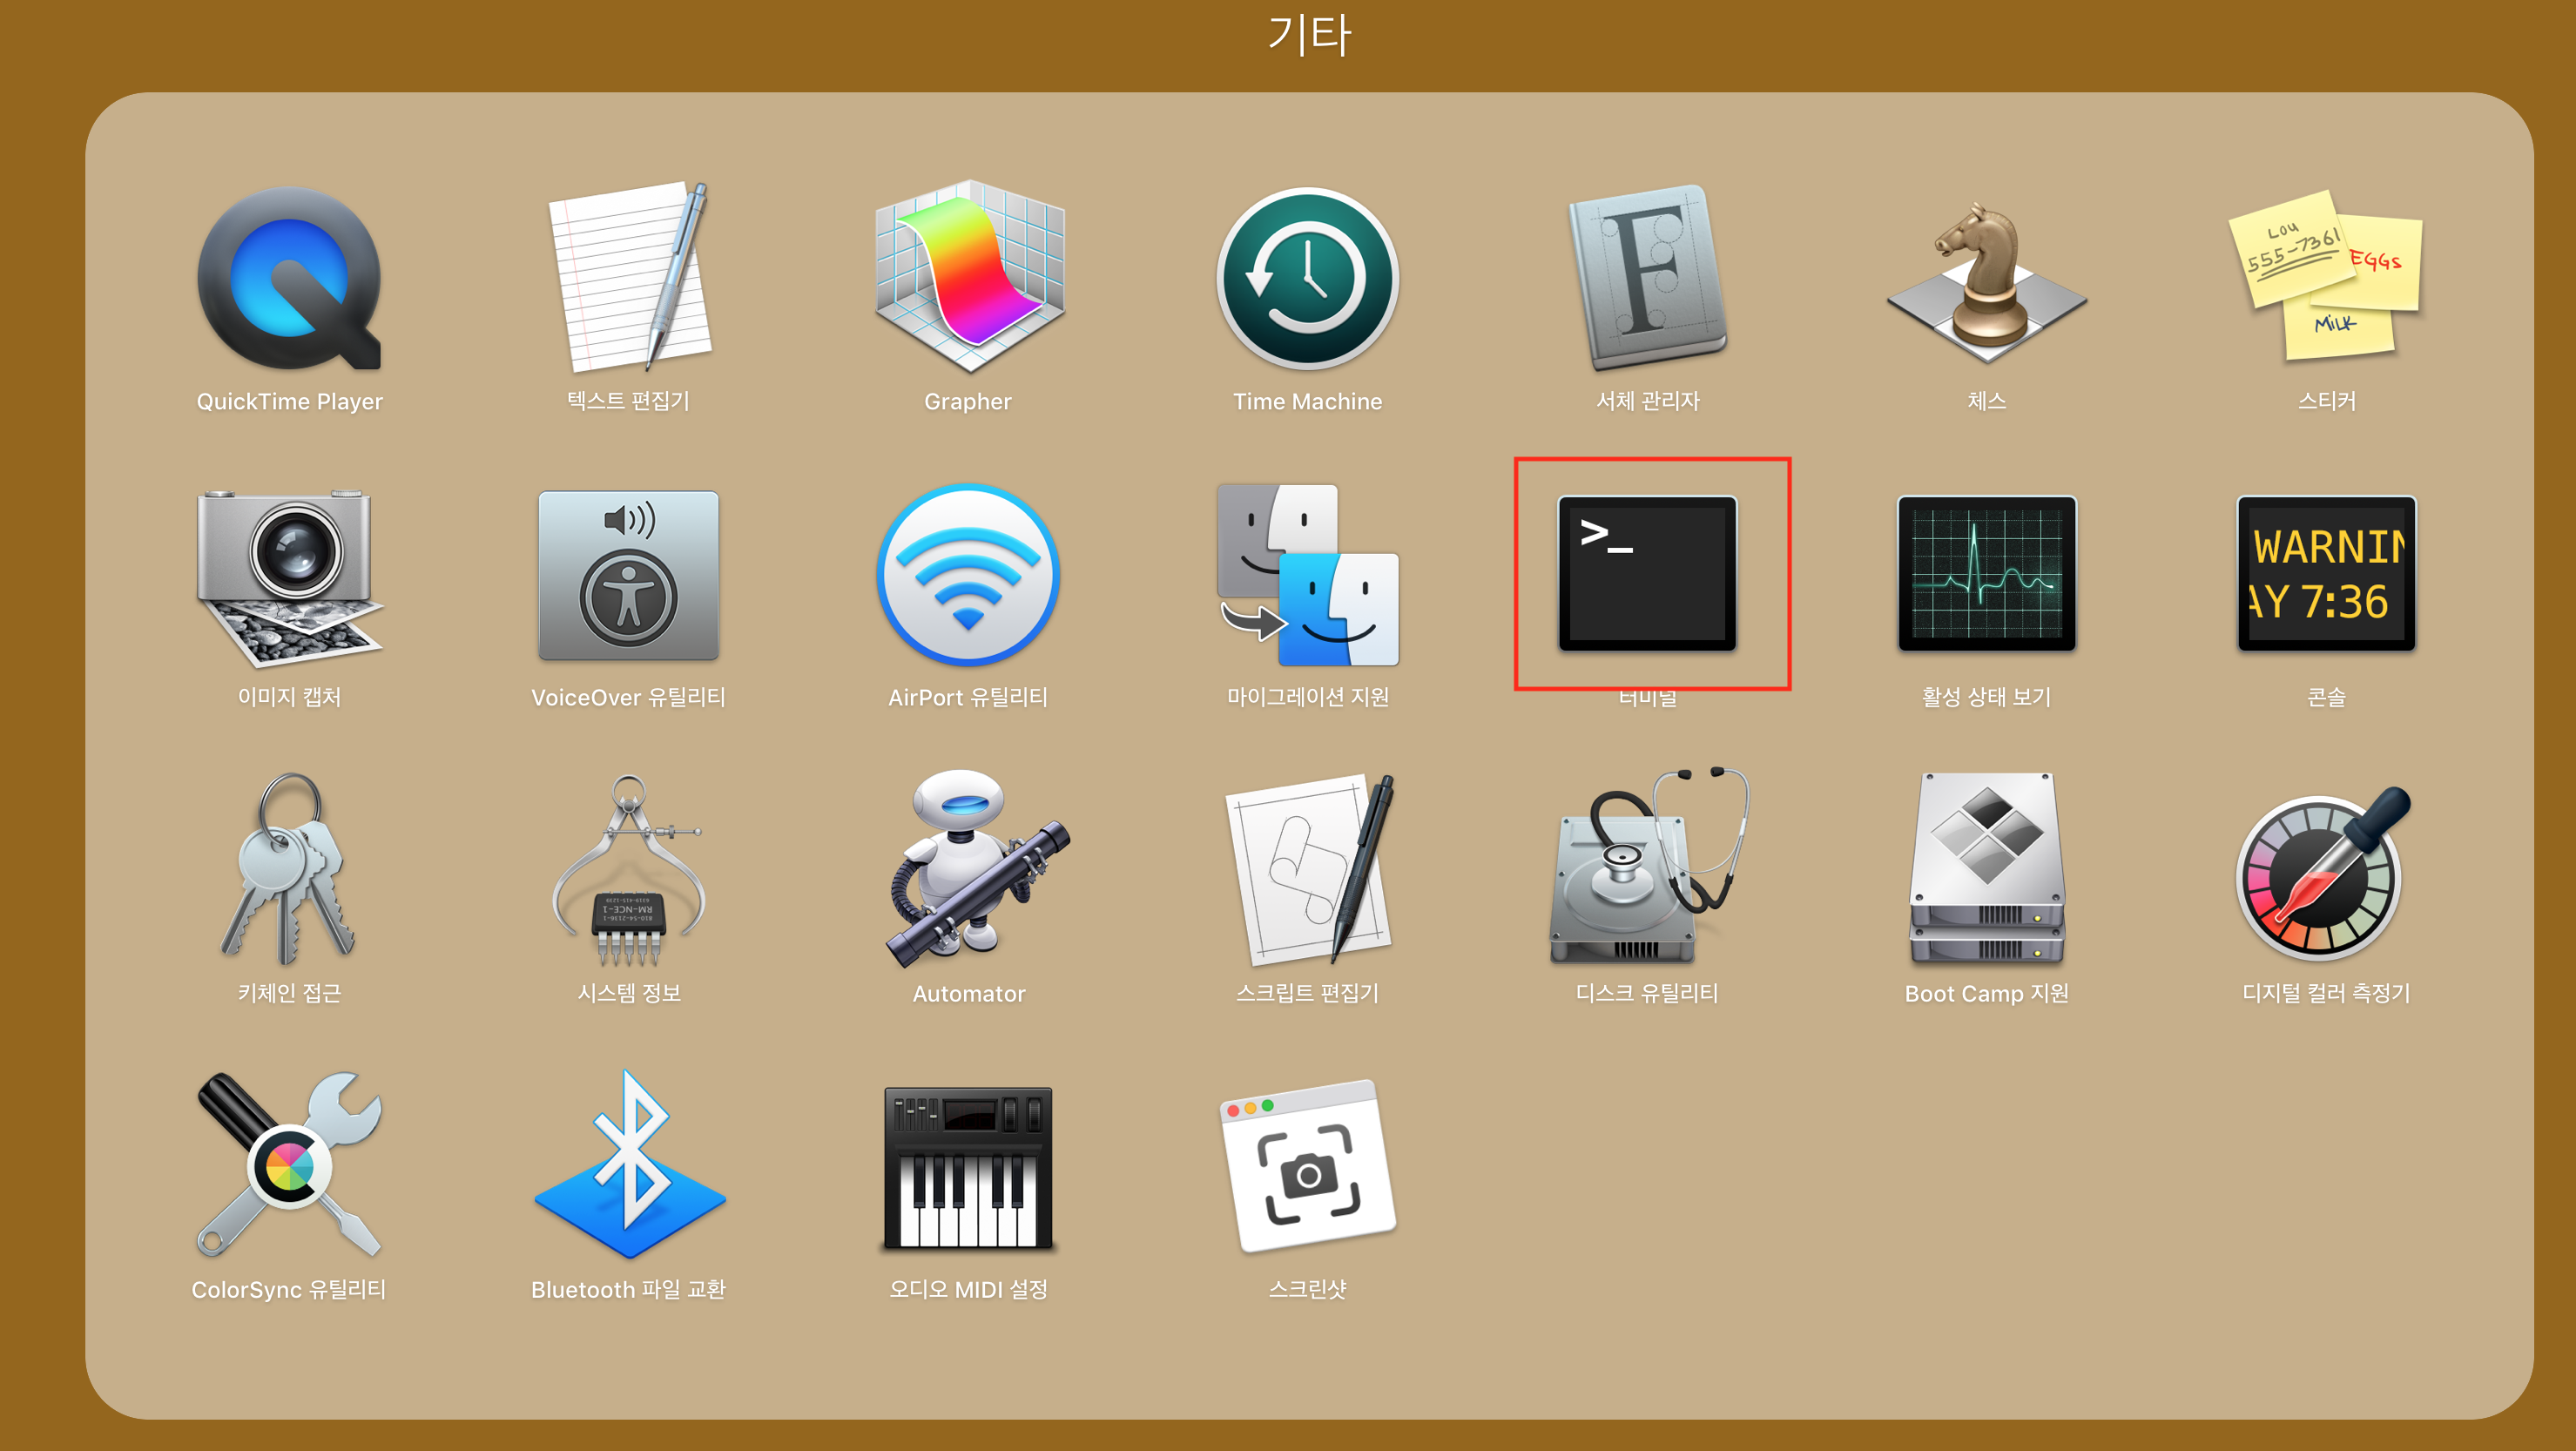This screenshot has width=2576, height=1451.
Task: Launch 스크립트 편집기
Action: coord(1309,868)
